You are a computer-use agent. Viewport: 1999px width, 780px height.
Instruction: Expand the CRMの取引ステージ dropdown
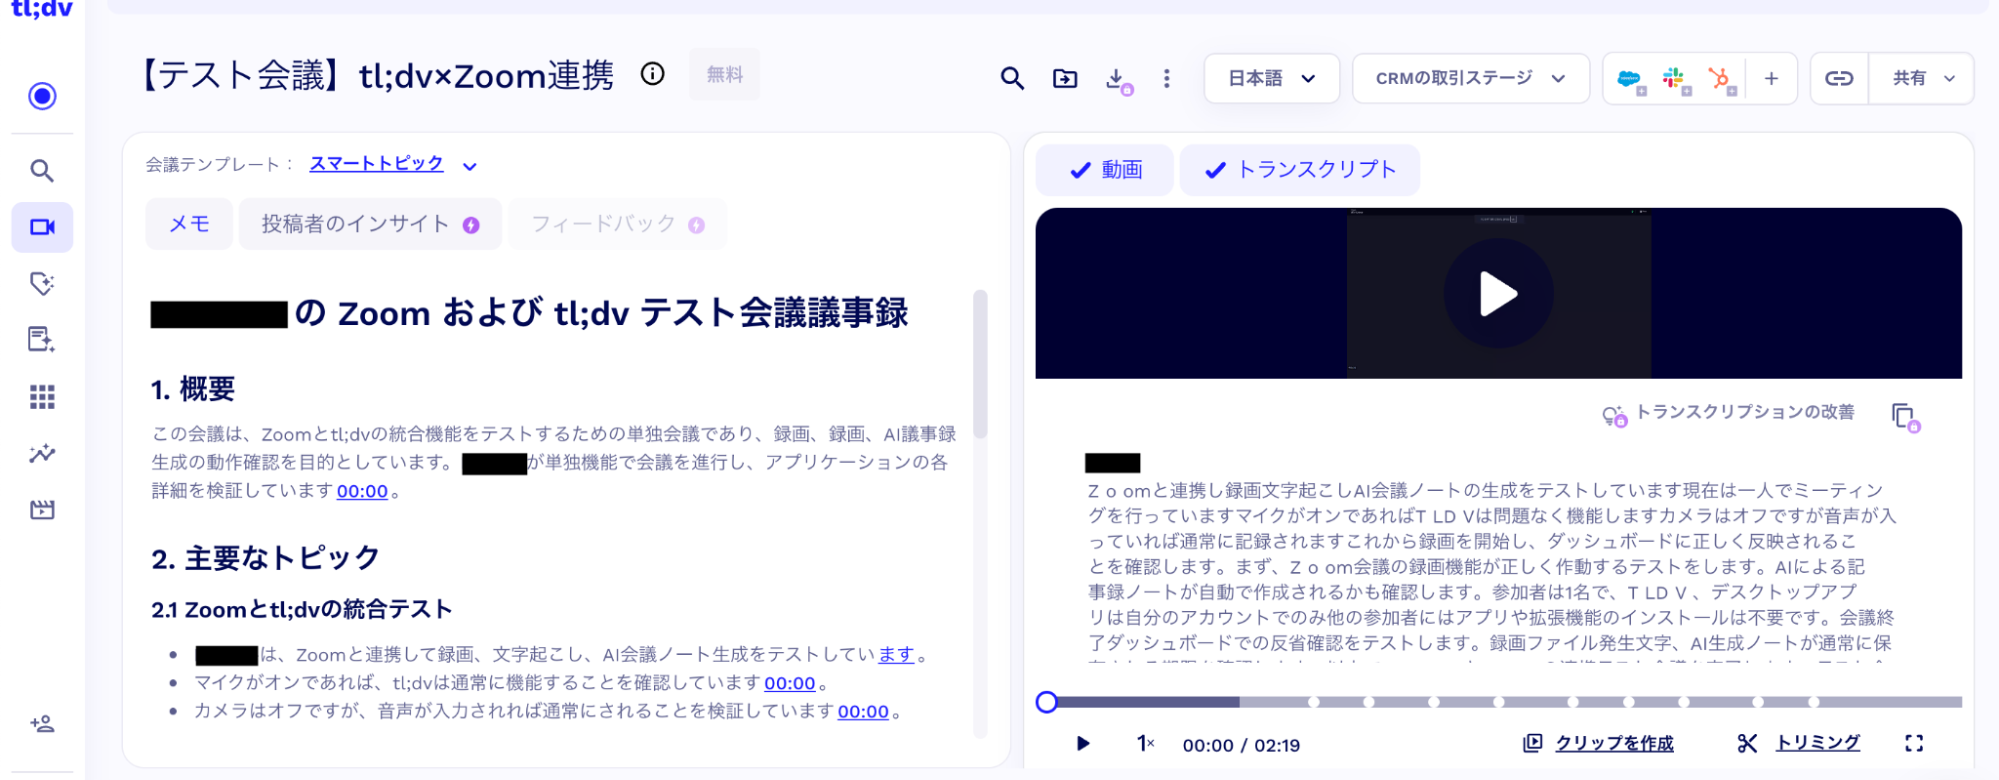(x=1470, y=78)
